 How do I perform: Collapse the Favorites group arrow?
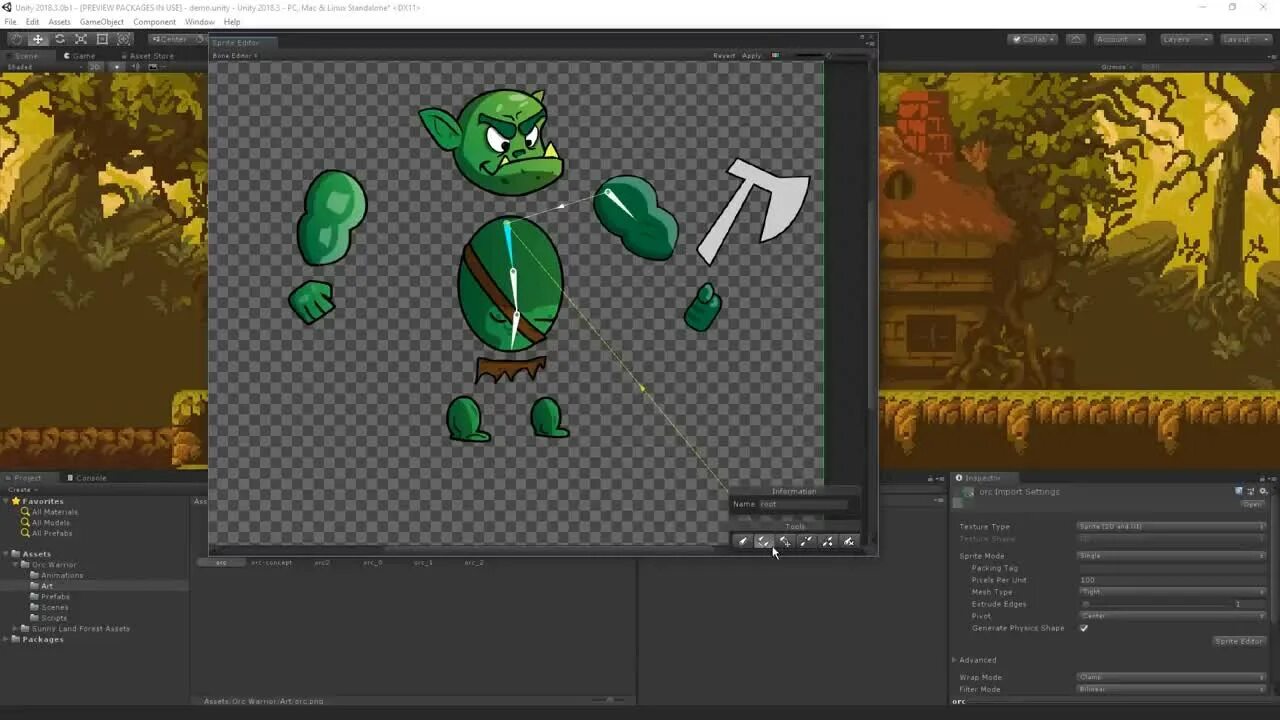[x=6, y=501]
